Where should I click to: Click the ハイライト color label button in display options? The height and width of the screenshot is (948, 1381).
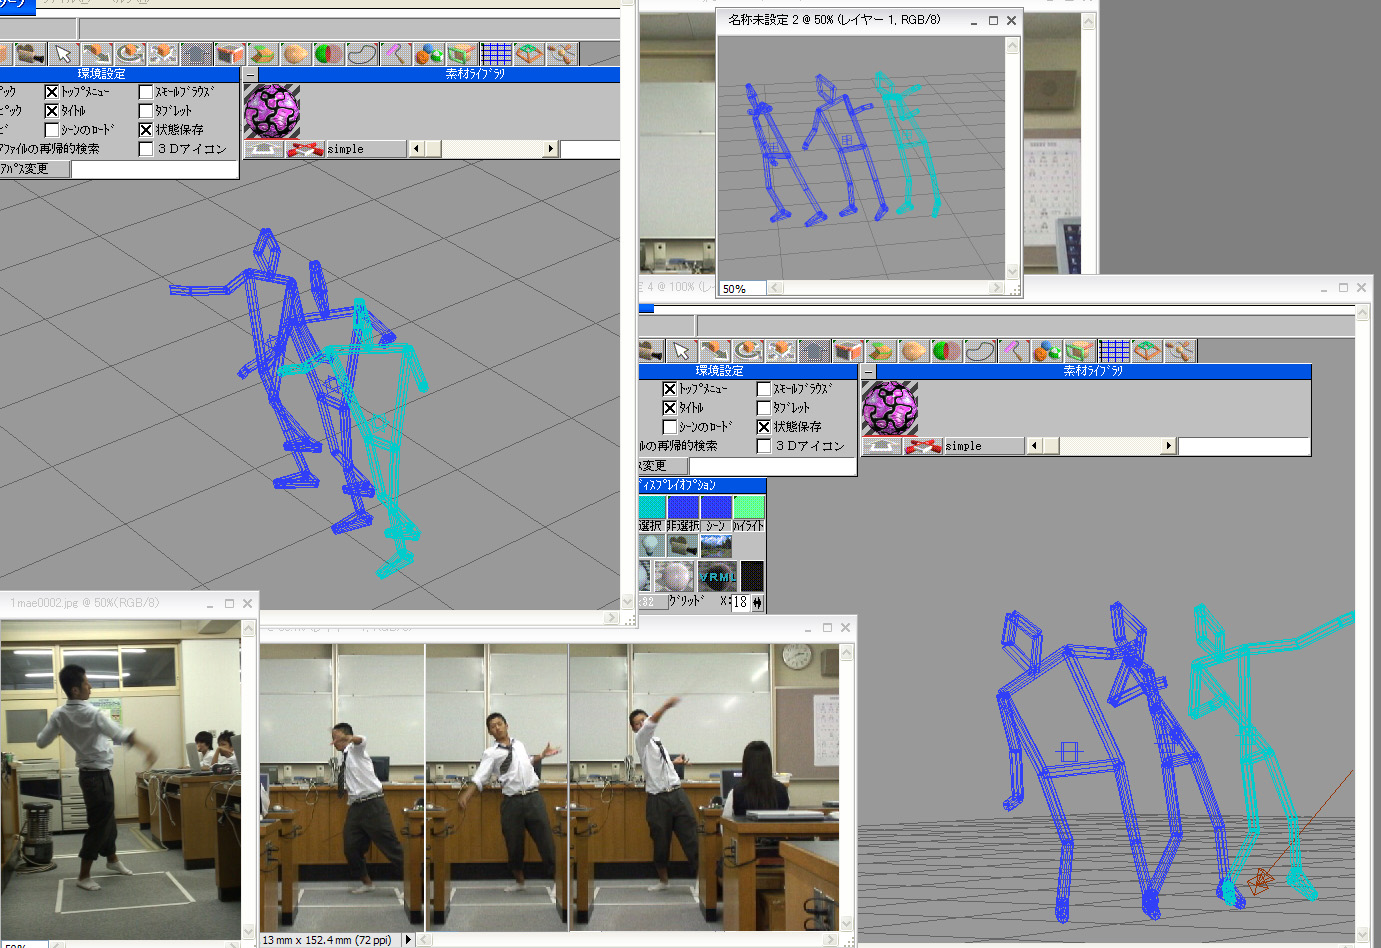749,525
